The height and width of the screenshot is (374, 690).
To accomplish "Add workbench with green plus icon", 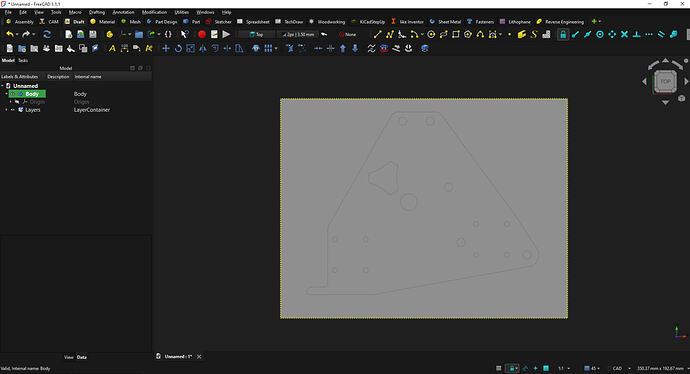I will point(594,22).
